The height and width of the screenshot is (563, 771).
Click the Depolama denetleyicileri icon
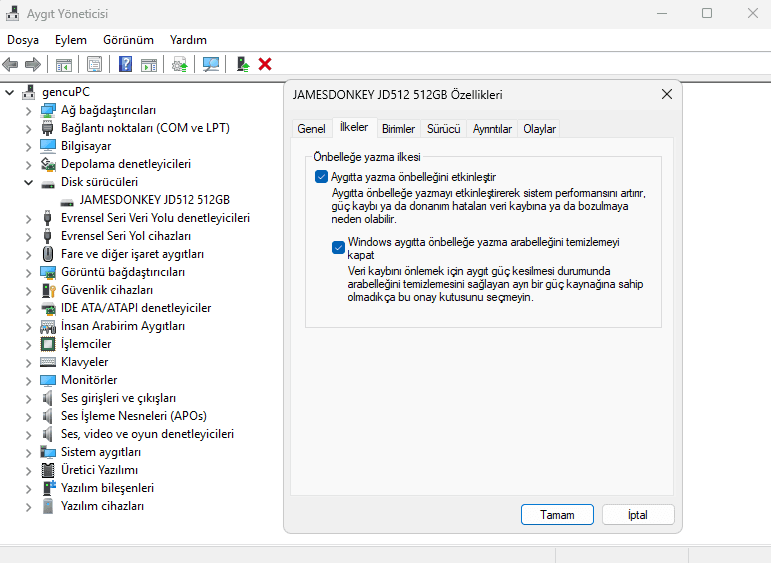click(x=48, y=164)
